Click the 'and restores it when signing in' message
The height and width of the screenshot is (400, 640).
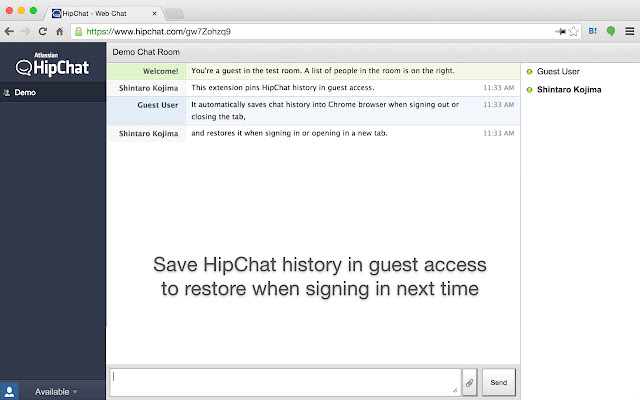tap(289, 133)
